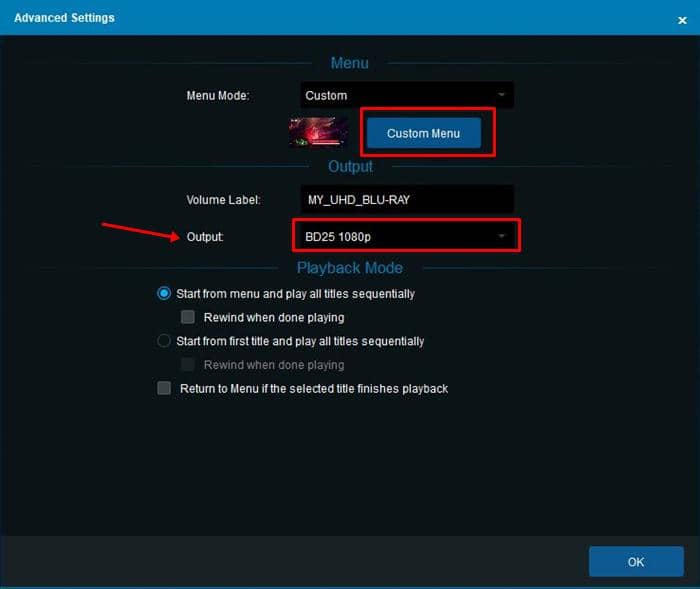This screenshot has width=700, height=589.
Task: Tick the greyed-out Rewind checkbox under first title
Action: (x=188, y=365)
